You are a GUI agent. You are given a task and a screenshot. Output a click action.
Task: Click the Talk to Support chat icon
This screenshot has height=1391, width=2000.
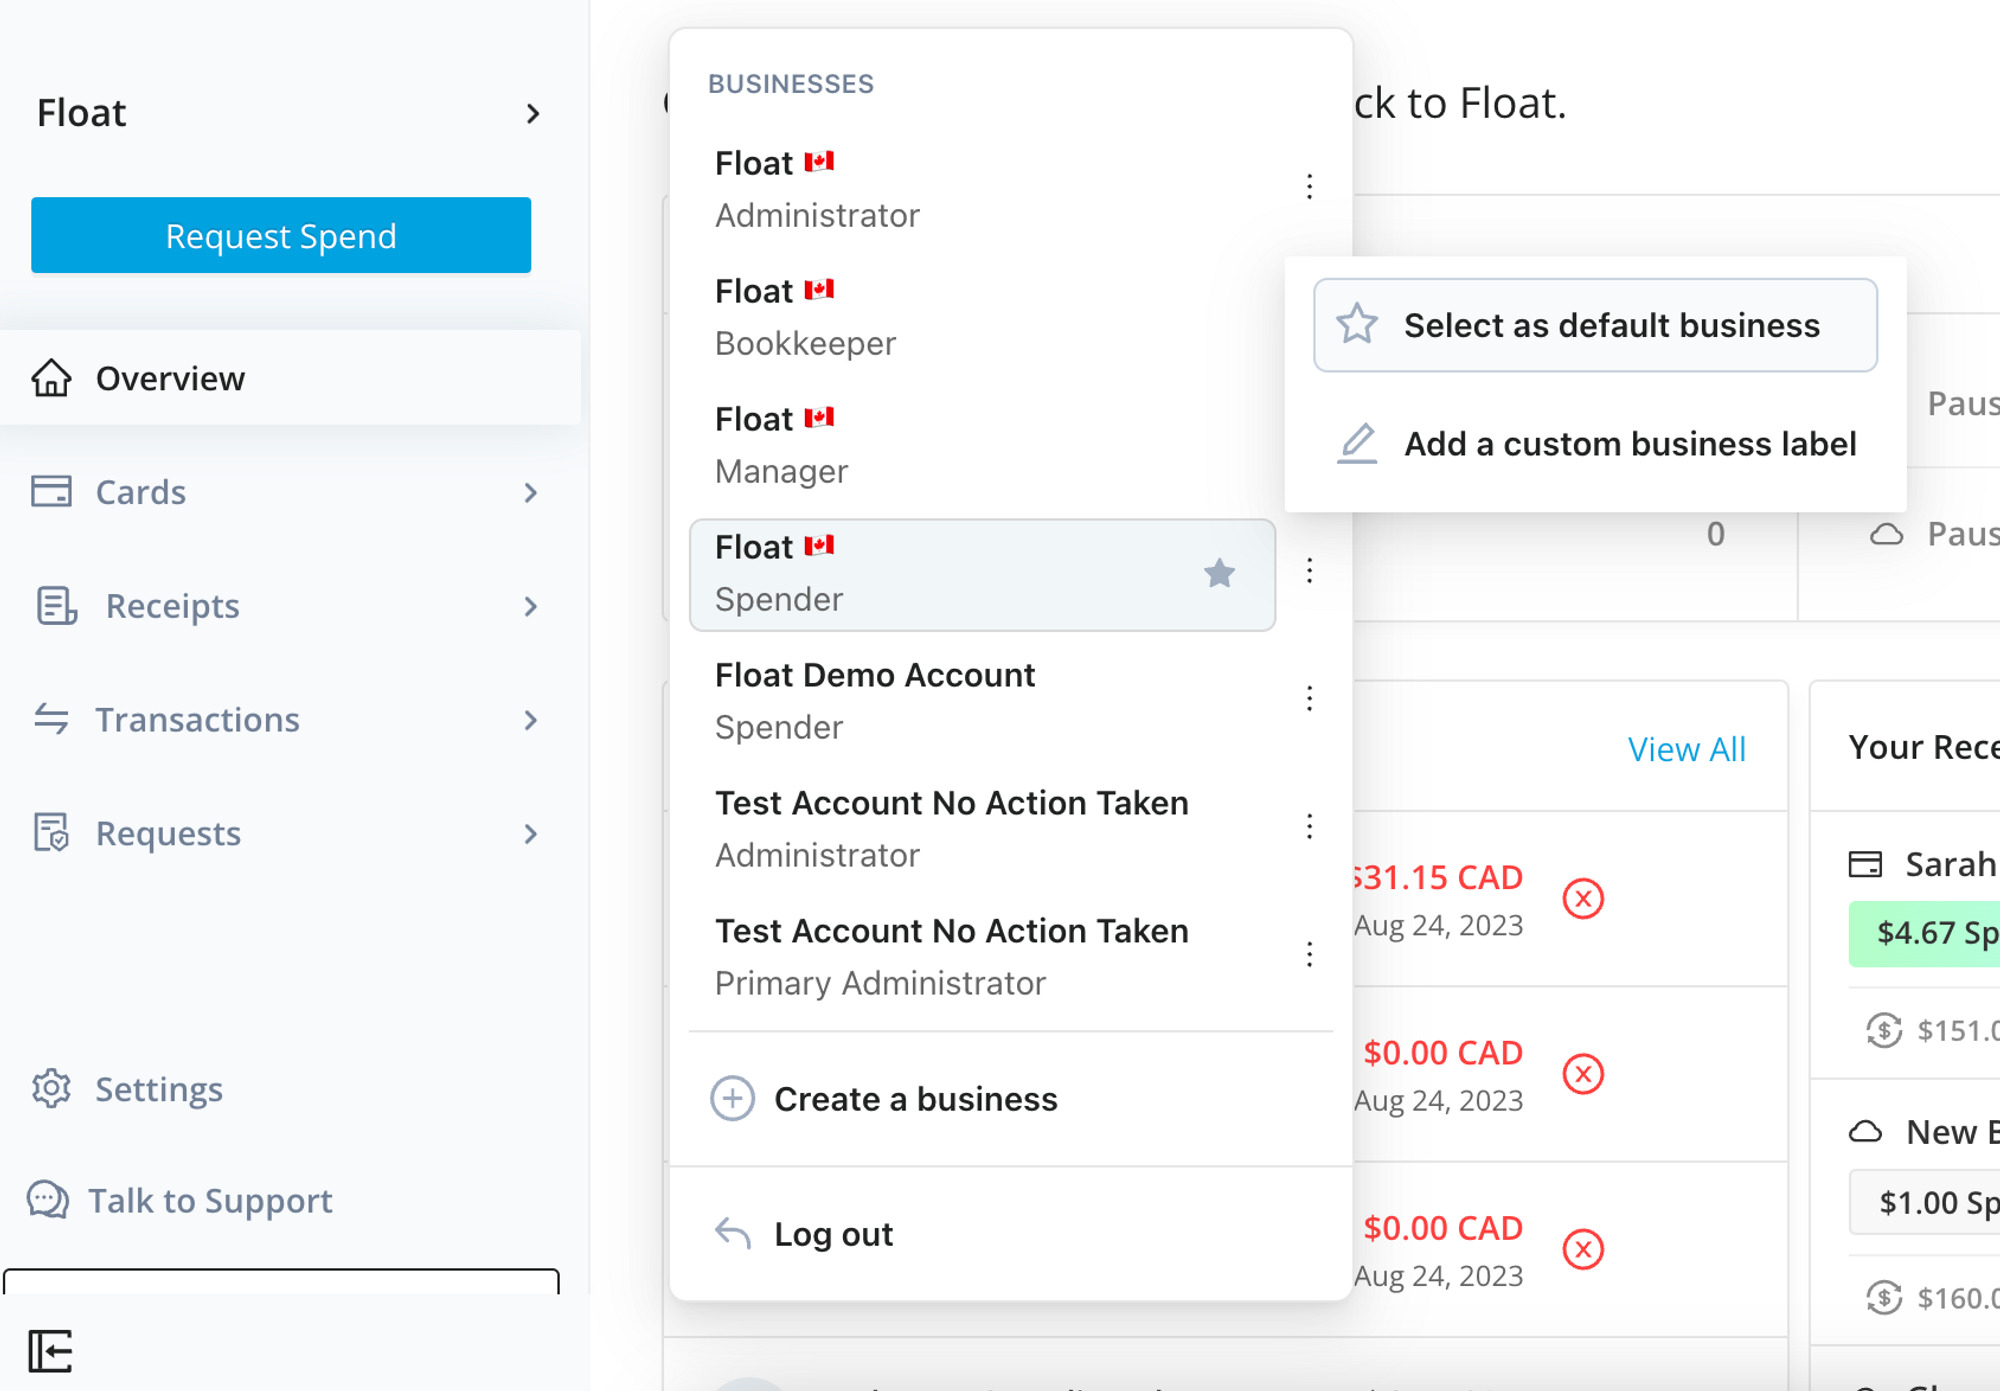pyautogui.click(x=48, y=1200)
